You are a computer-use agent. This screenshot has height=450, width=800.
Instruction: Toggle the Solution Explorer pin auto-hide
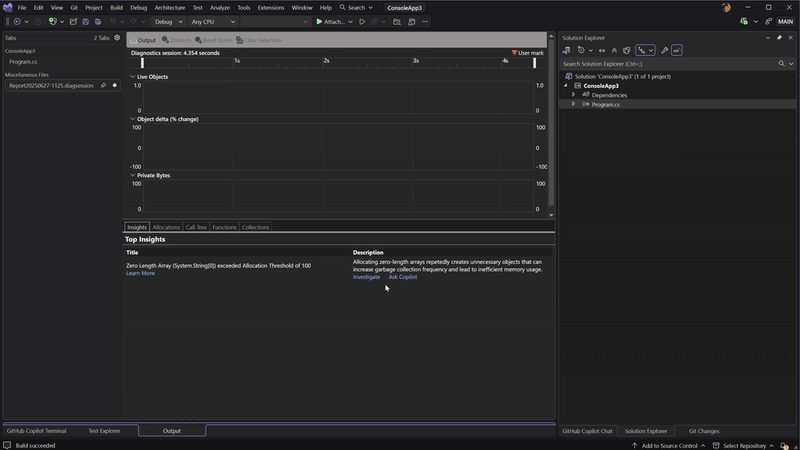pos(779,38)
